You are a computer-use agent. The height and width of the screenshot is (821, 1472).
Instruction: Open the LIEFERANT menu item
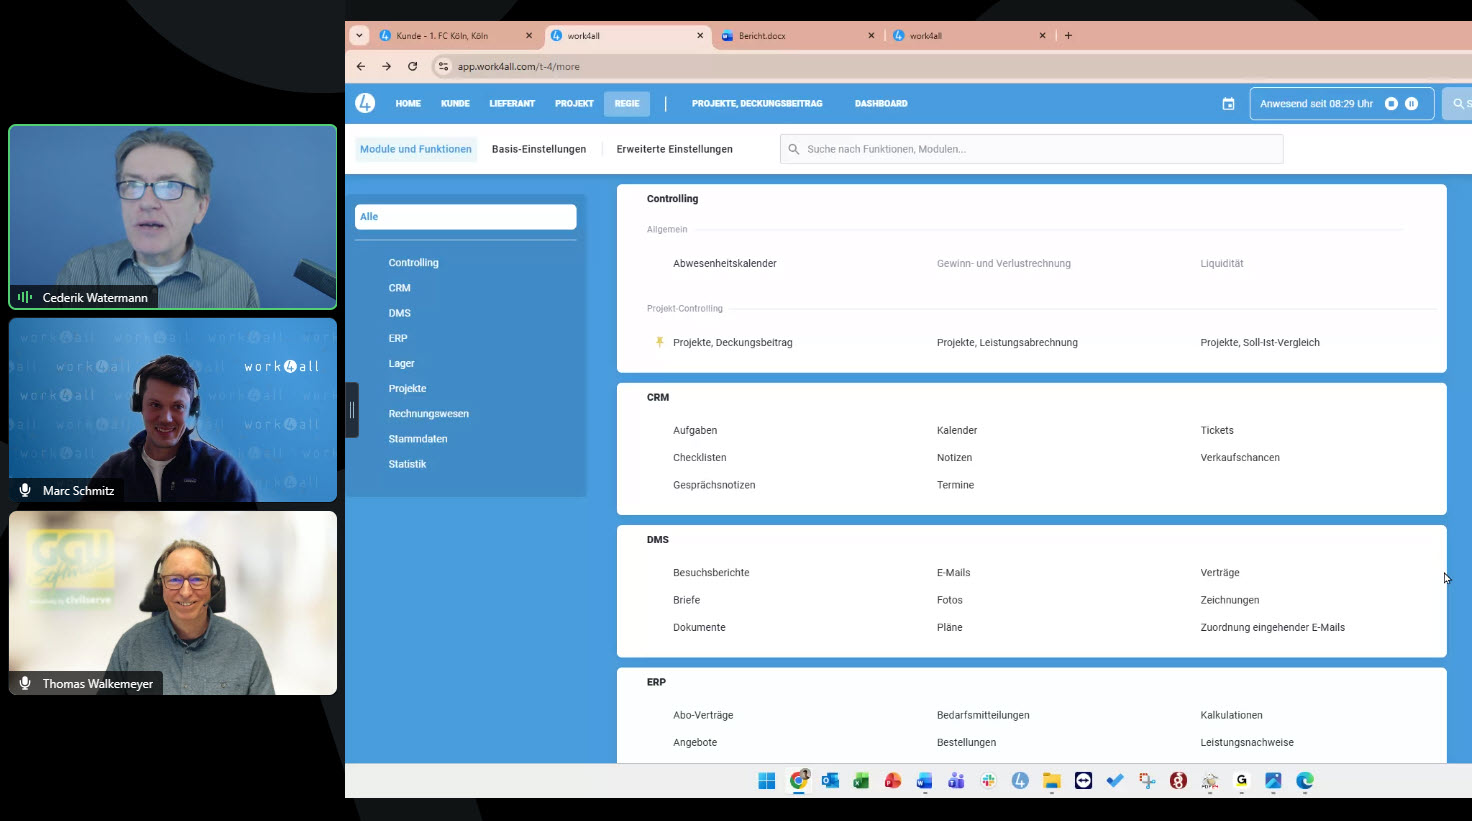[x=512, y=104]
